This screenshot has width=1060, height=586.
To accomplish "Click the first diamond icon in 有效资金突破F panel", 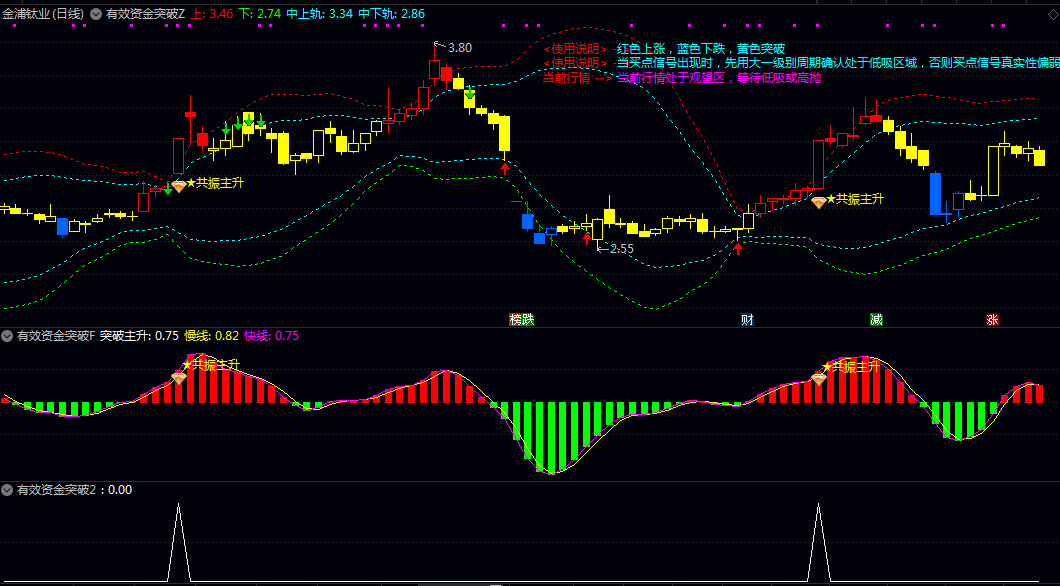I will tap(178, 378).
